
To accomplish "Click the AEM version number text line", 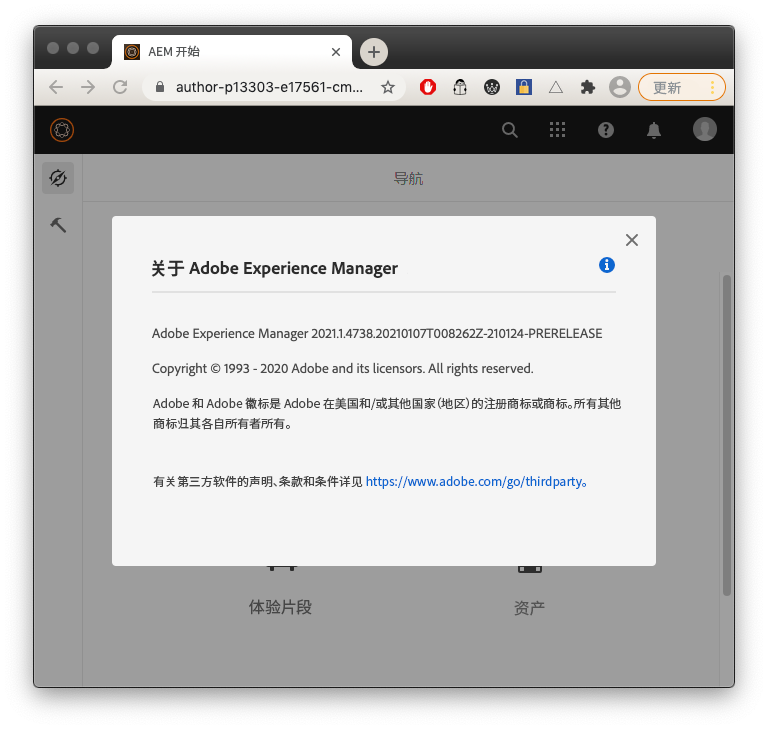I will click(x=377, y=334).
